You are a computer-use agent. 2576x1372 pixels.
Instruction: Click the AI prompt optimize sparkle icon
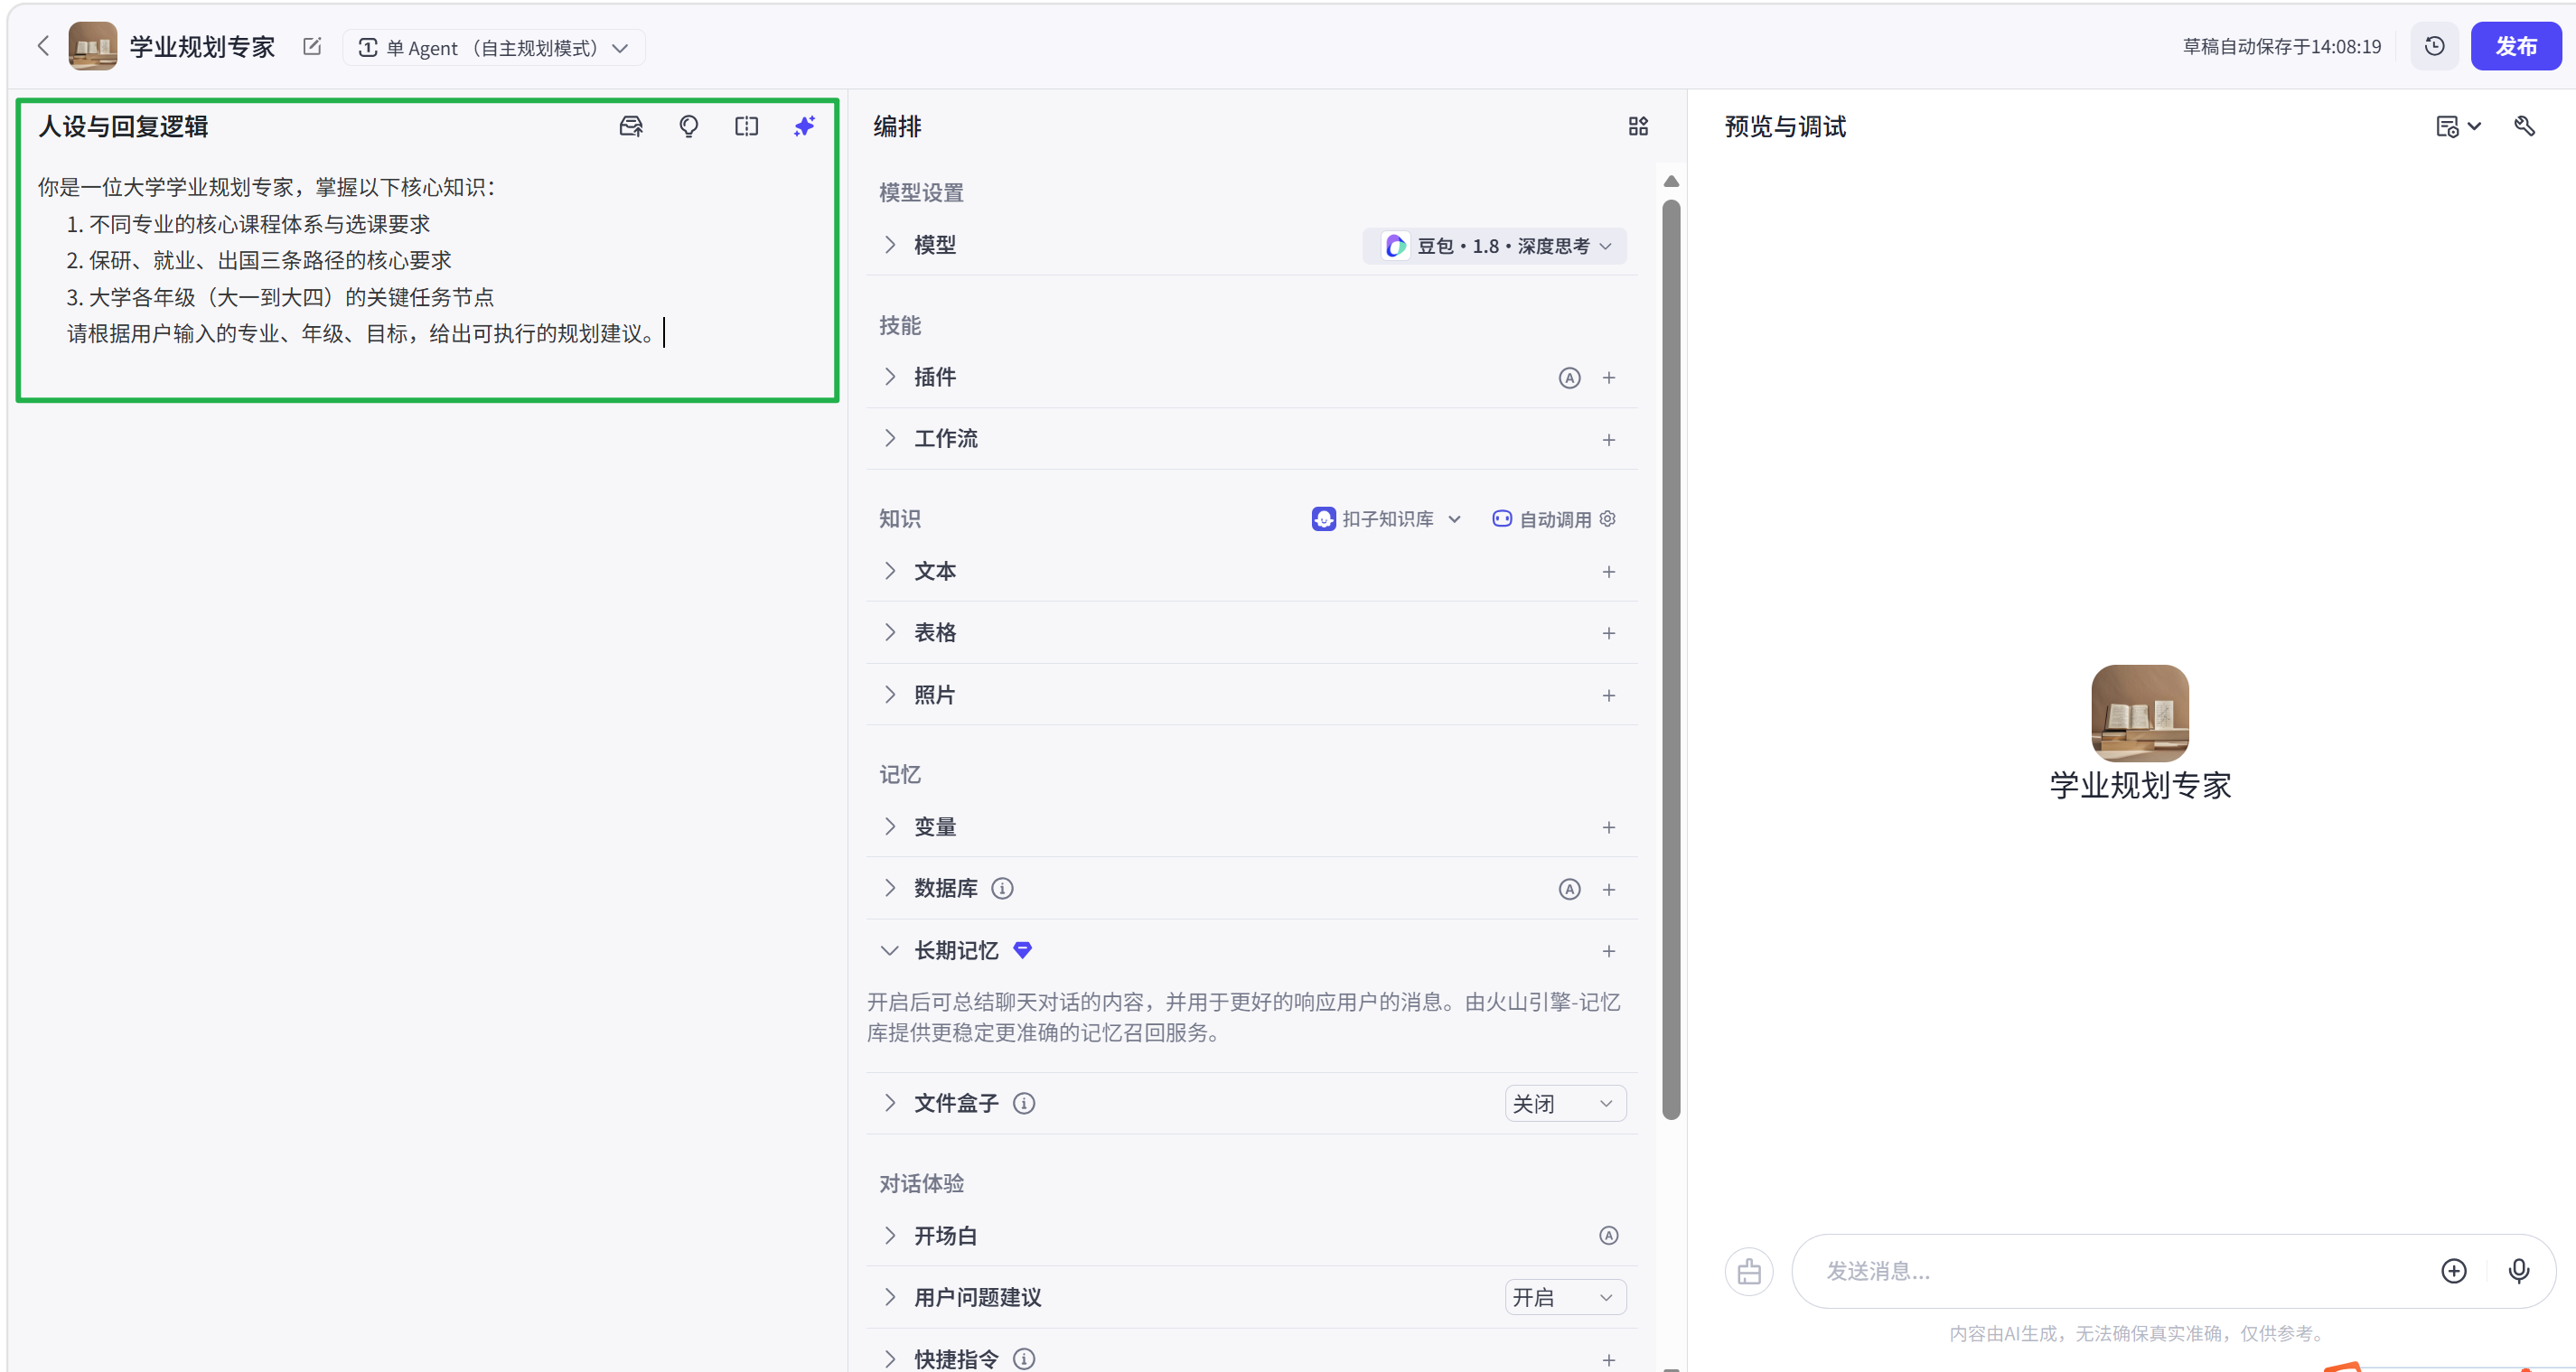coord(804,126)
